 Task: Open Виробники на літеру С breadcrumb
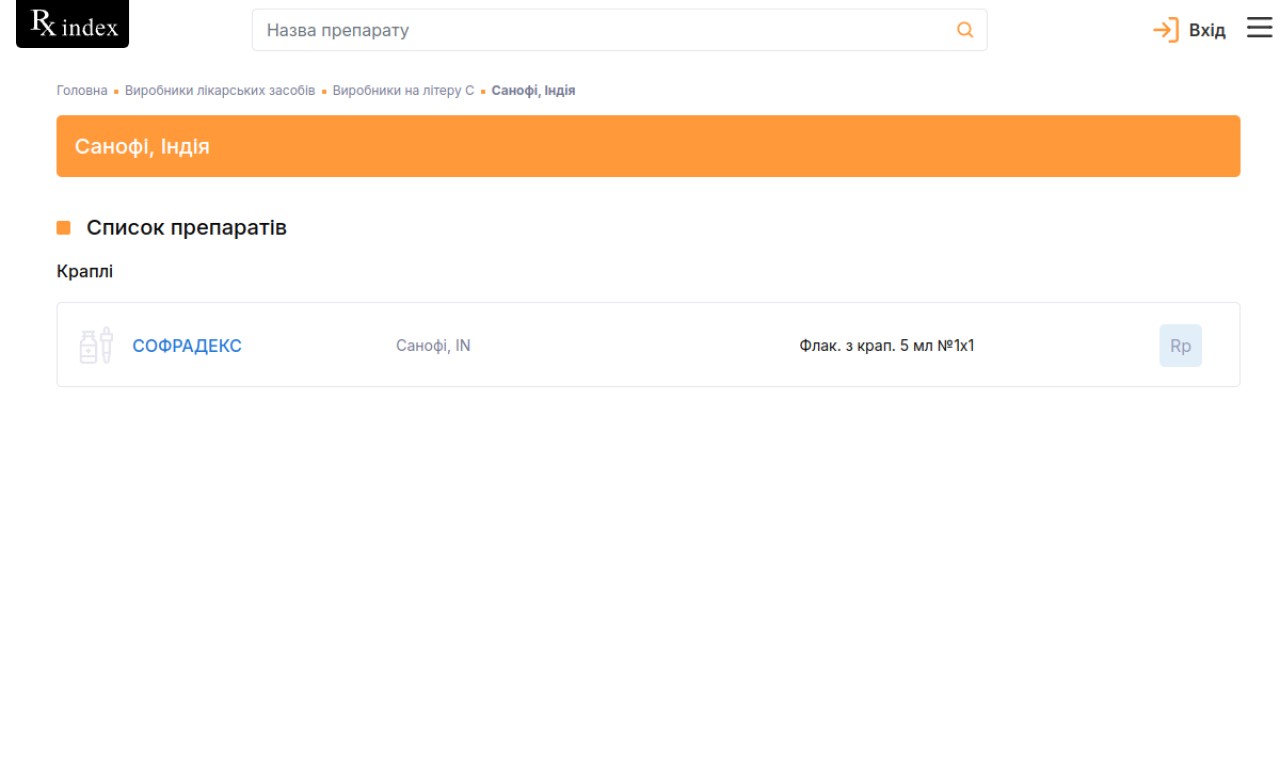coord(403,90)
